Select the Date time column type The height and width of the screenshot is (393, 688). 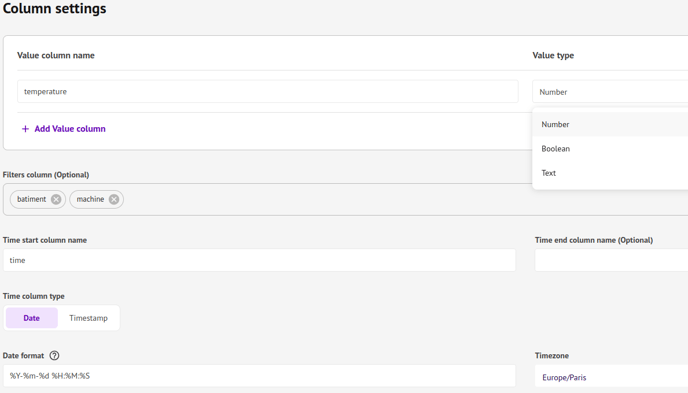pos(32,318)
